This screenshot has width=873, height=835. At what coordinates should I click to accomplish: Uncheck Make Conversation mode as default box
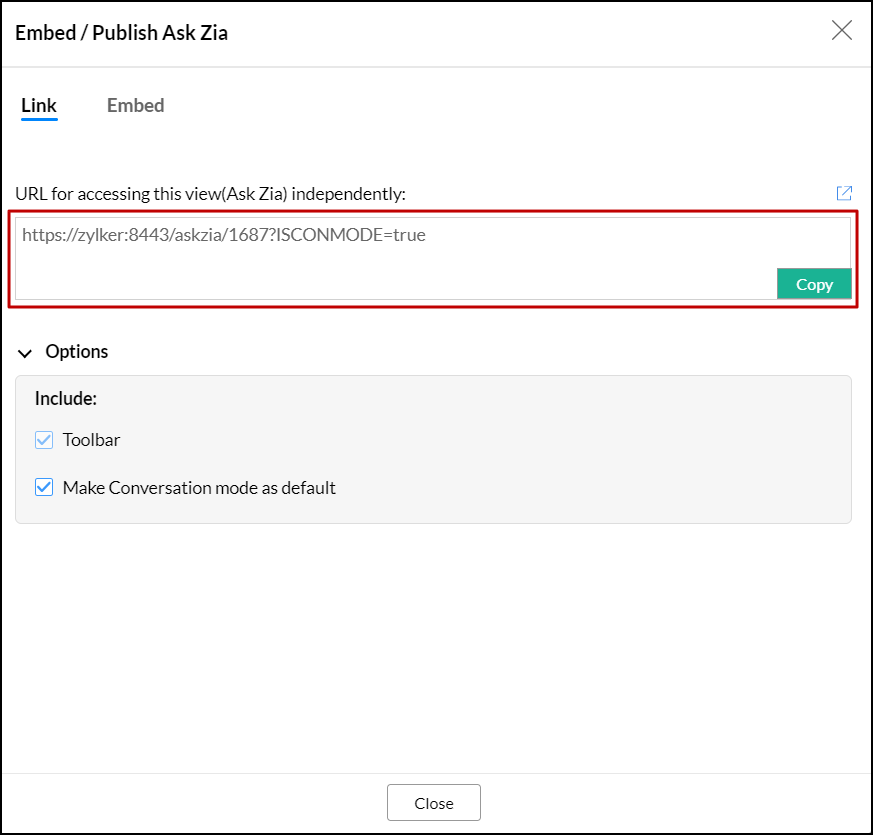click(44, 488)
